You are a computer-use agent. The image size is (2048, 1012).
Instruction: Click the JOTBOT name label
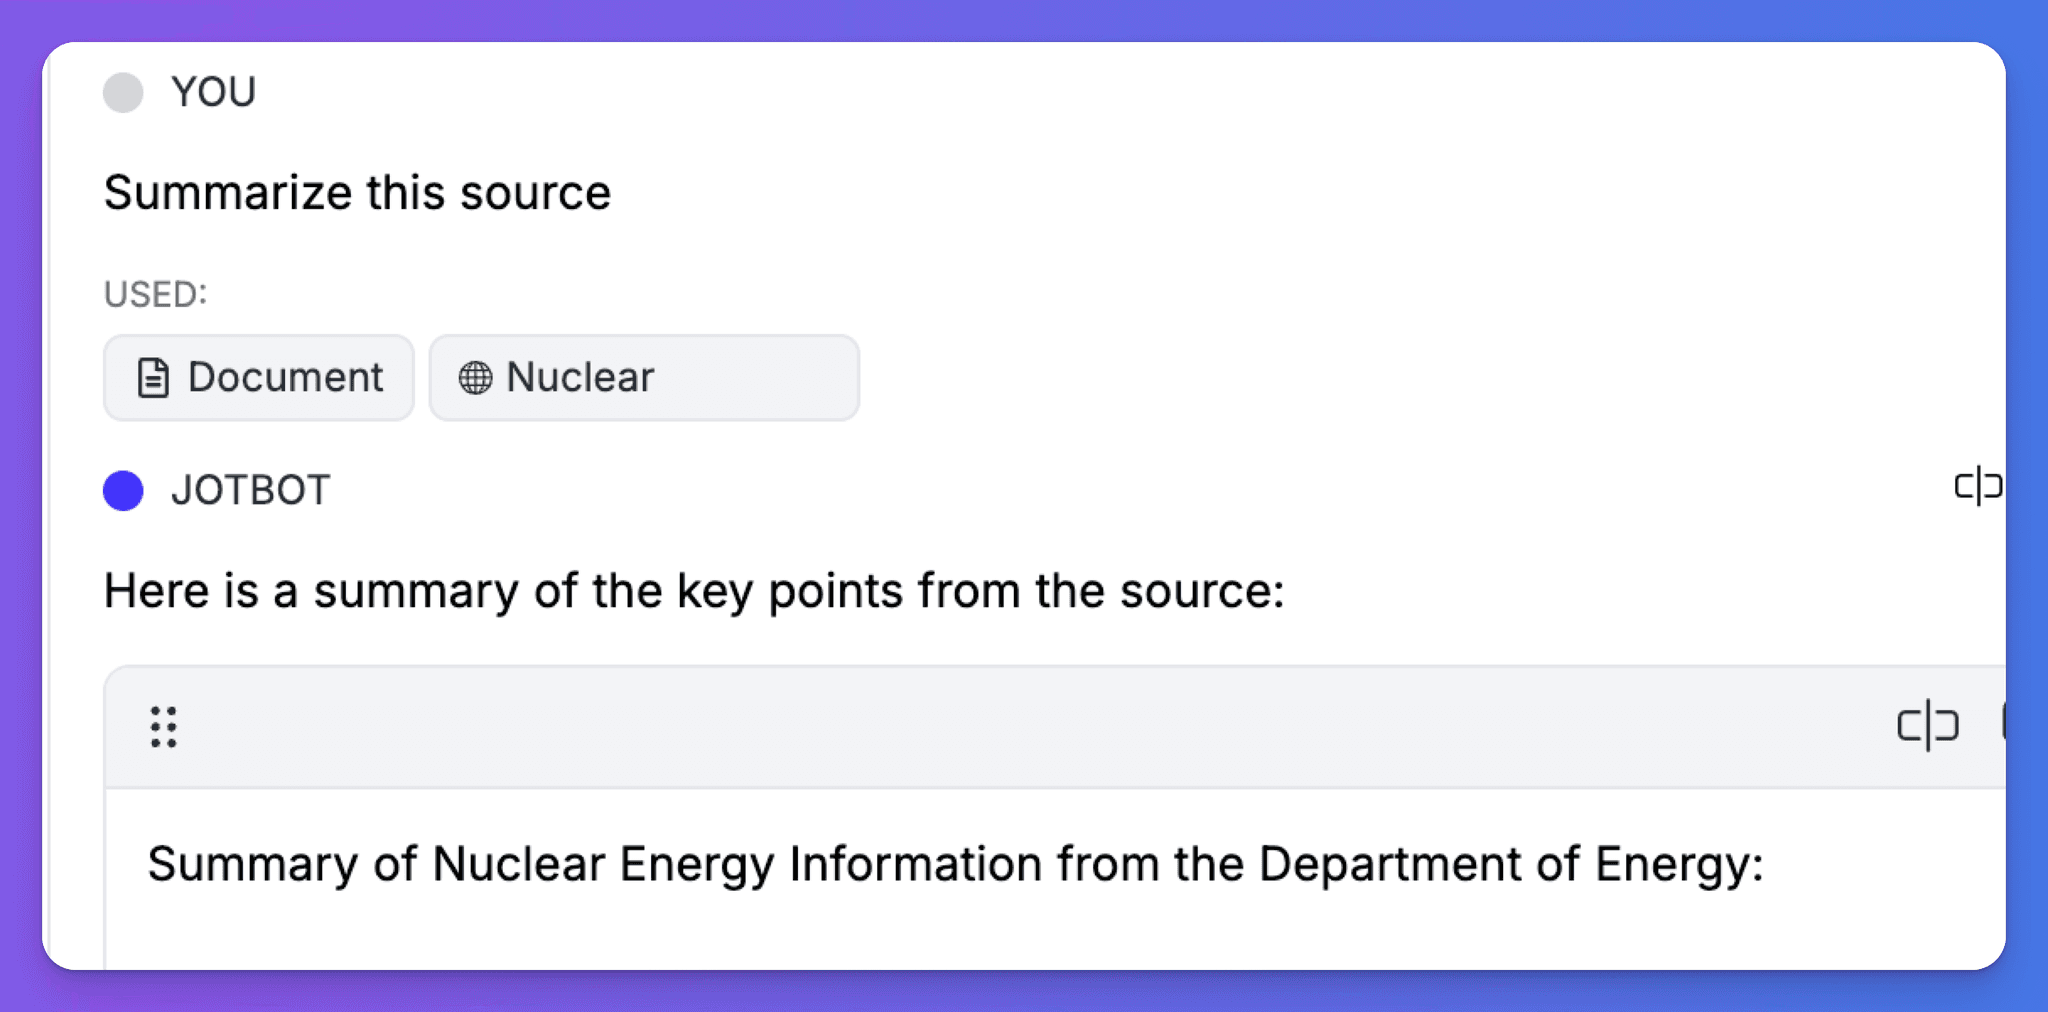(x=250, y=490)
